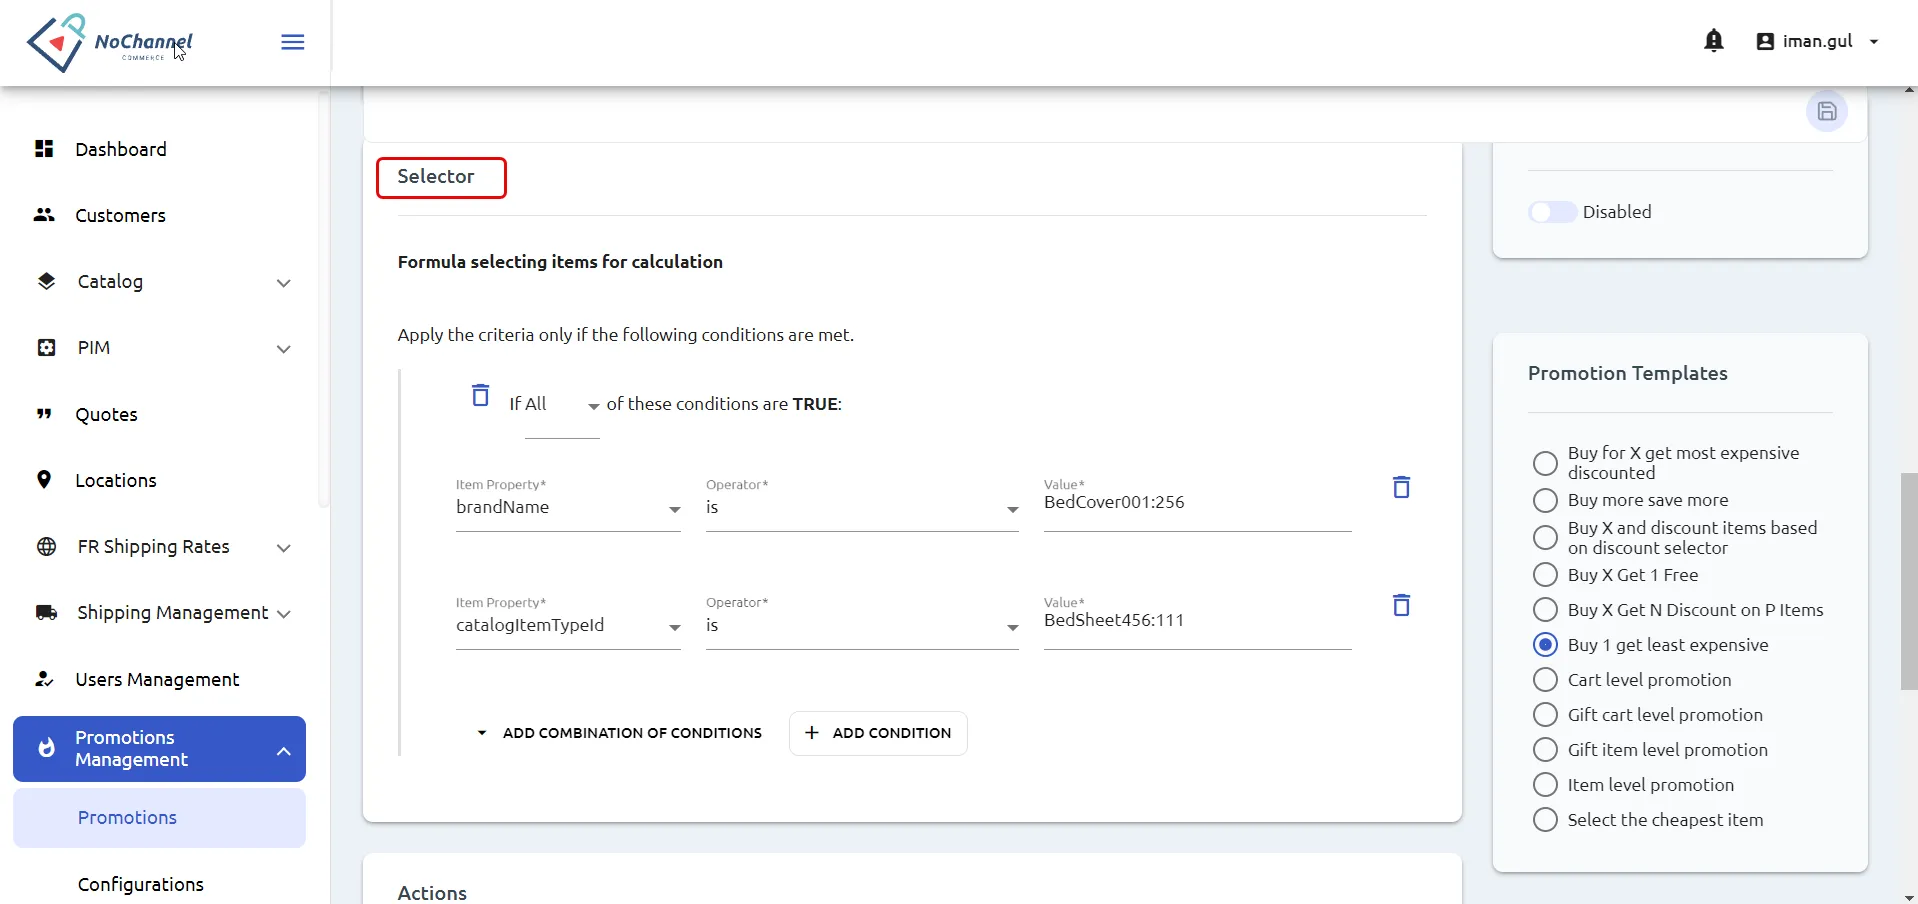Click the BedCover001:256 value field
Screen dimensions: 1918x904
[x=1197, y=504]
